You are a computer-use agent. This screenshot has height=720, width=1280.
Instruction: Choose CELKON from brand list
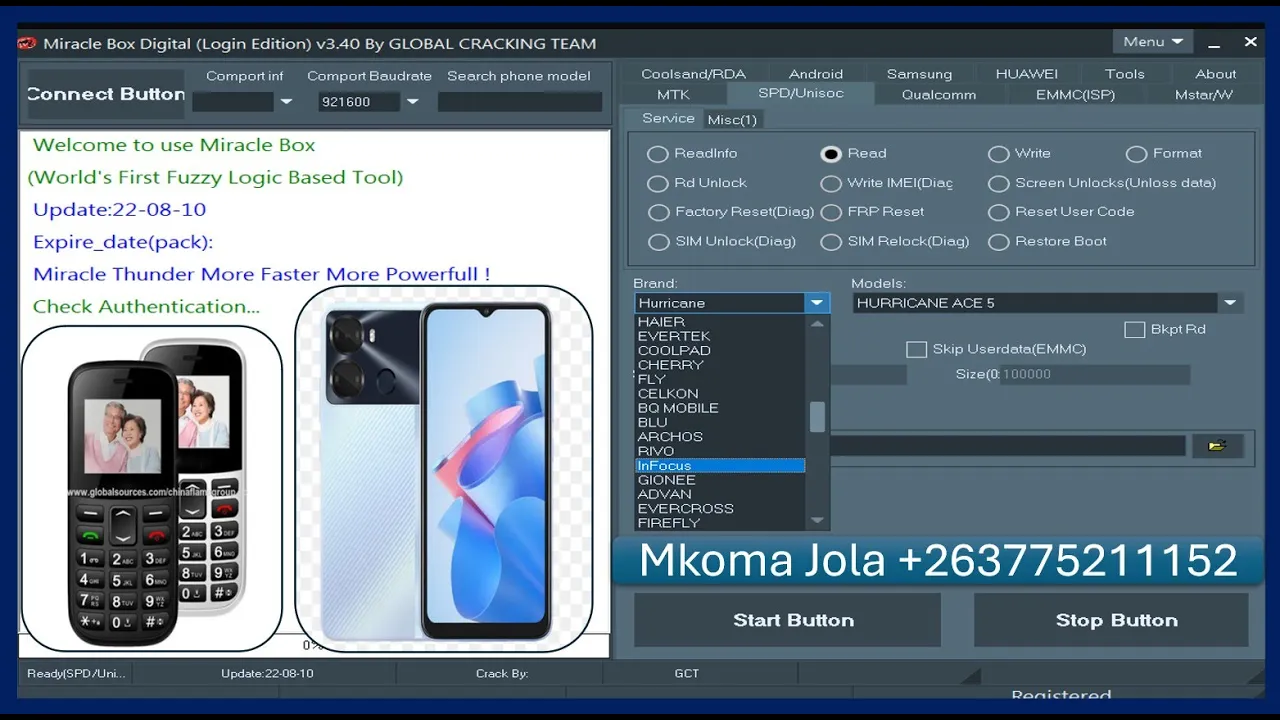(720, 394)
